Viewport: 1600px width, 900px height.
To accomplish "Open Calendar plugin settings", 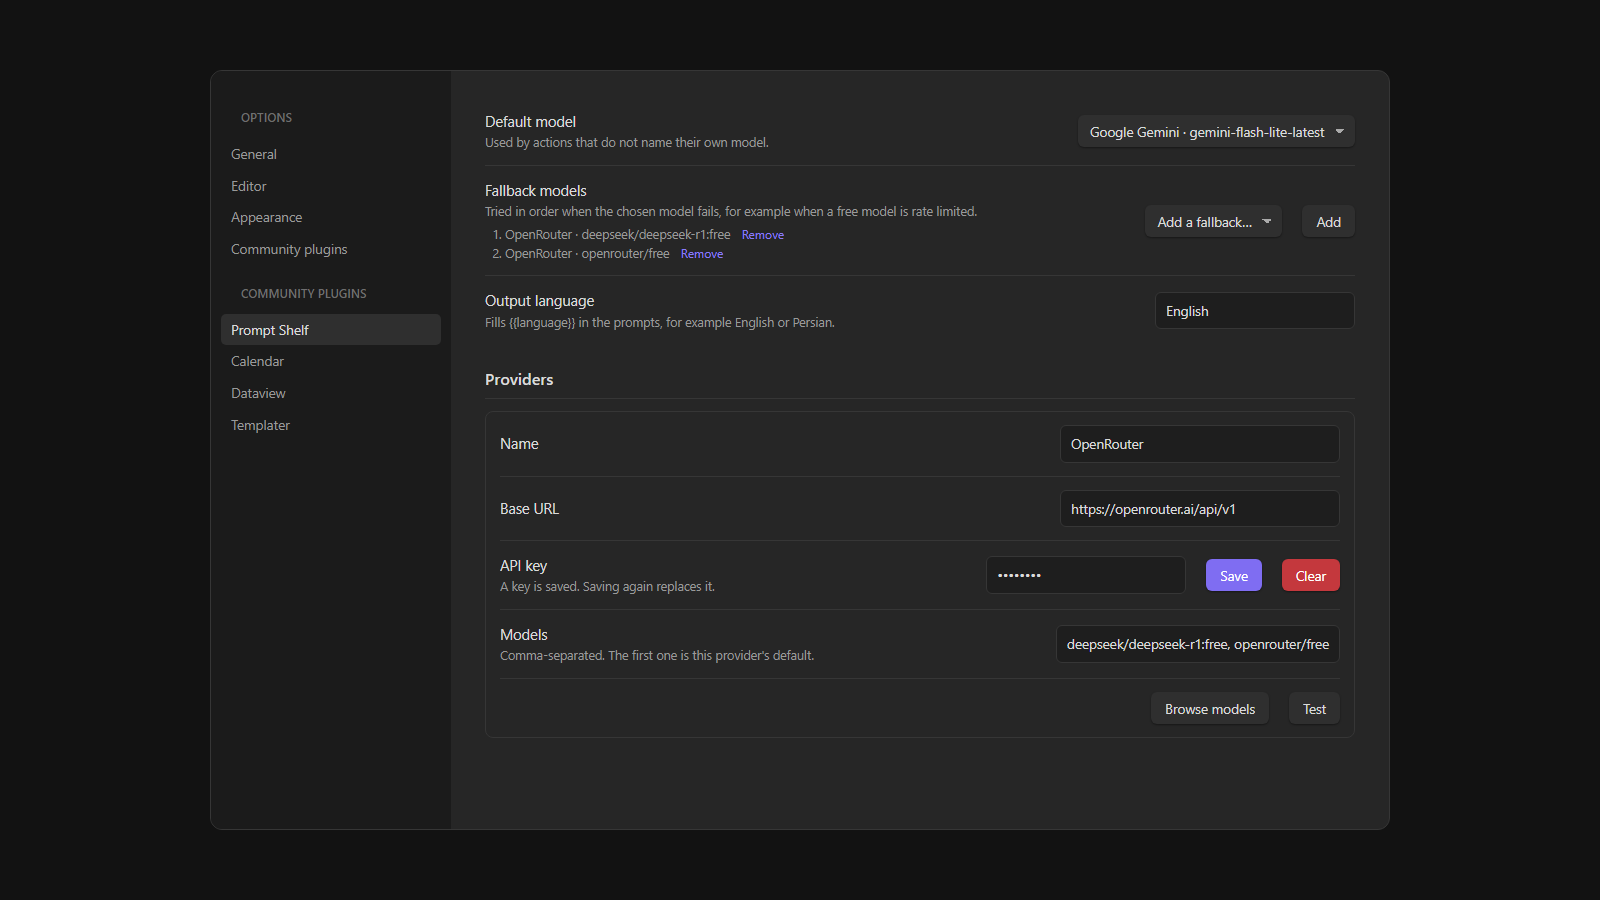I will tap(331, 361).
